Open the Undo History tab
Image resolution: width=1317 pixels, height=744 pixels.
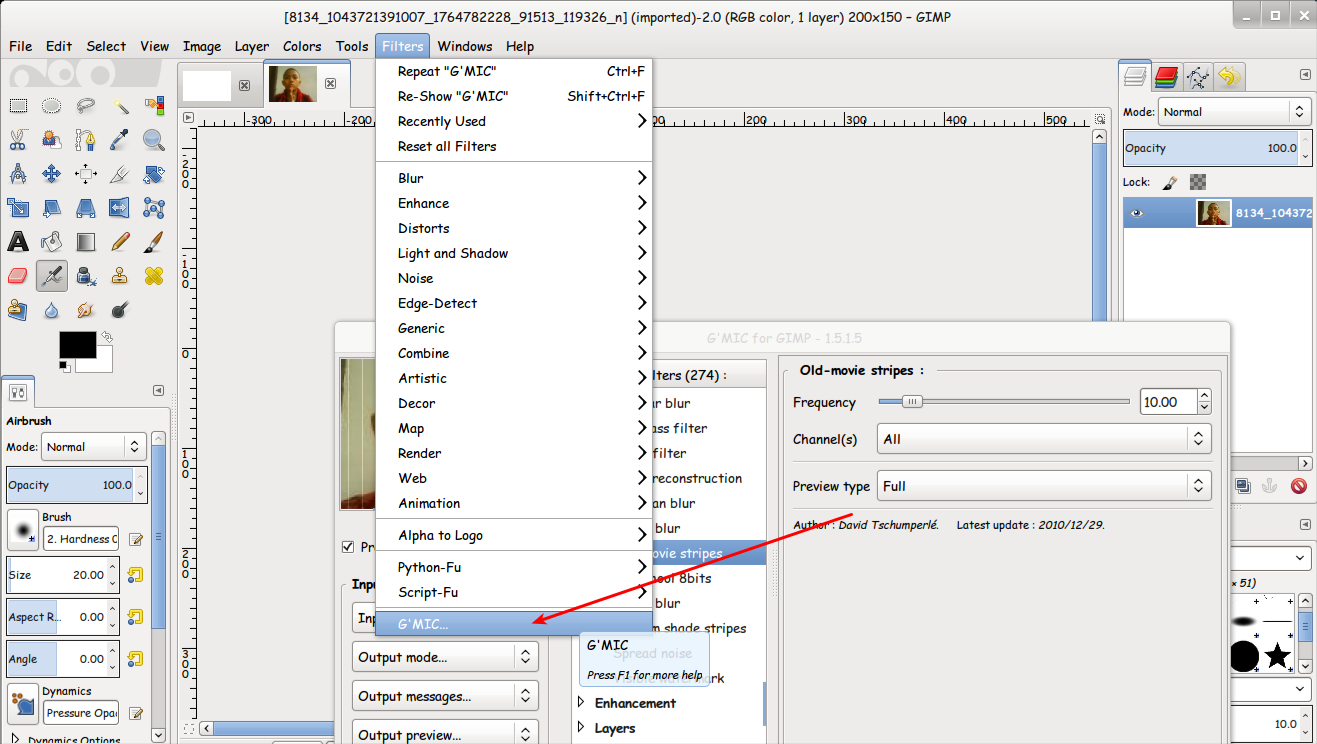pyautogui.click(x=1229, y=76)
